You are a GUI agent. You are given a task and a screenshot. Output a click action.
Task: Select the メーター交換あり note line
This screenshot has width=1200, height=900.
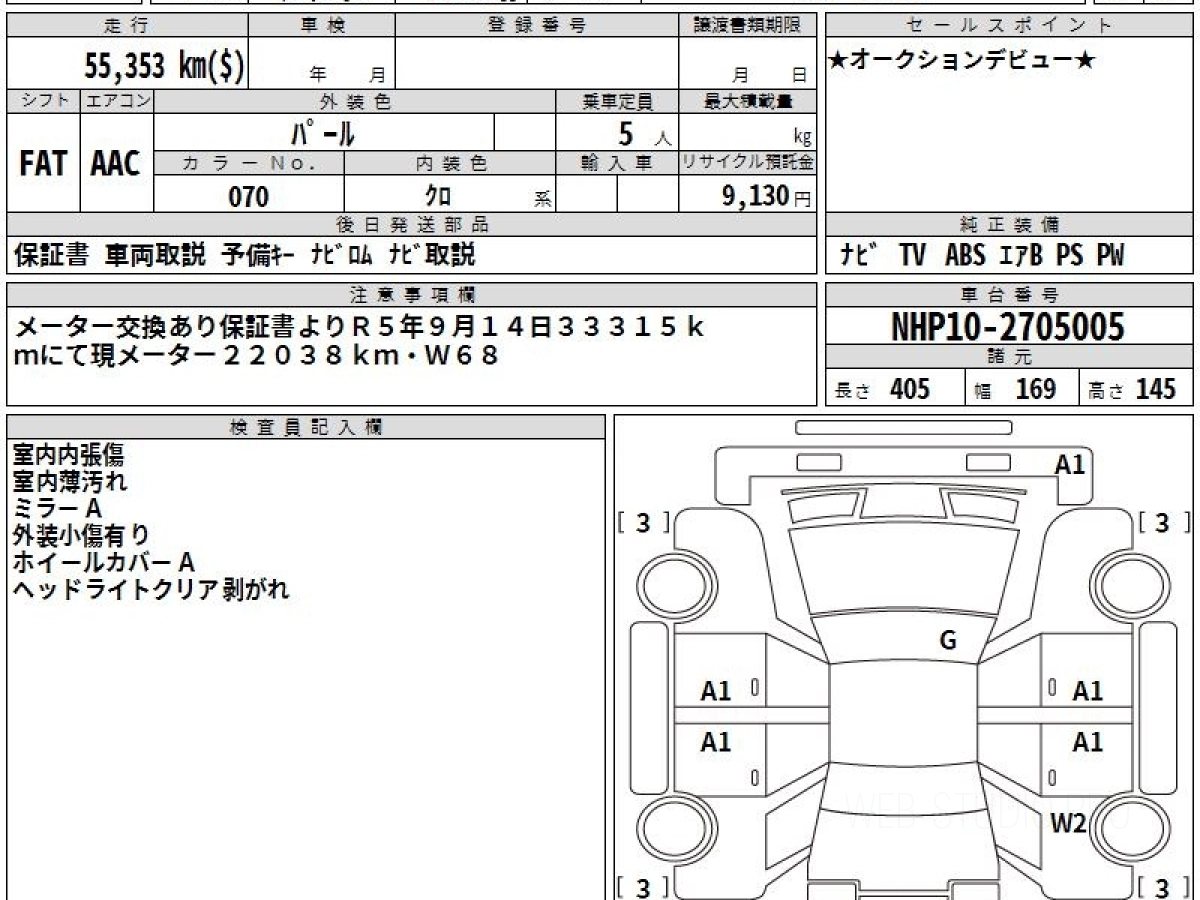(361, 327)
